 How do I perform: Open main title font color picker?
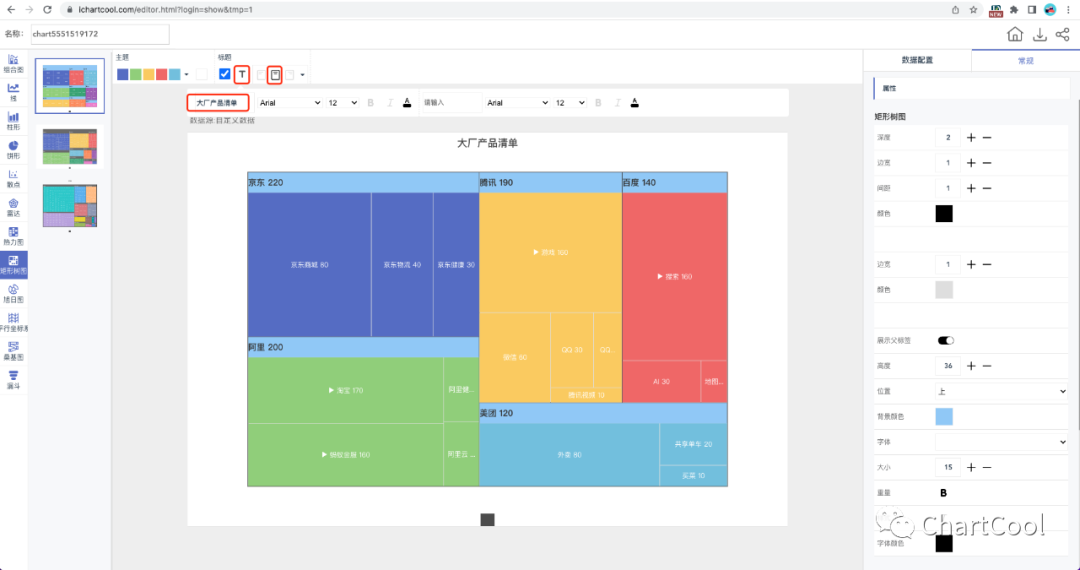pyautogui.click(x=407, y=103)
